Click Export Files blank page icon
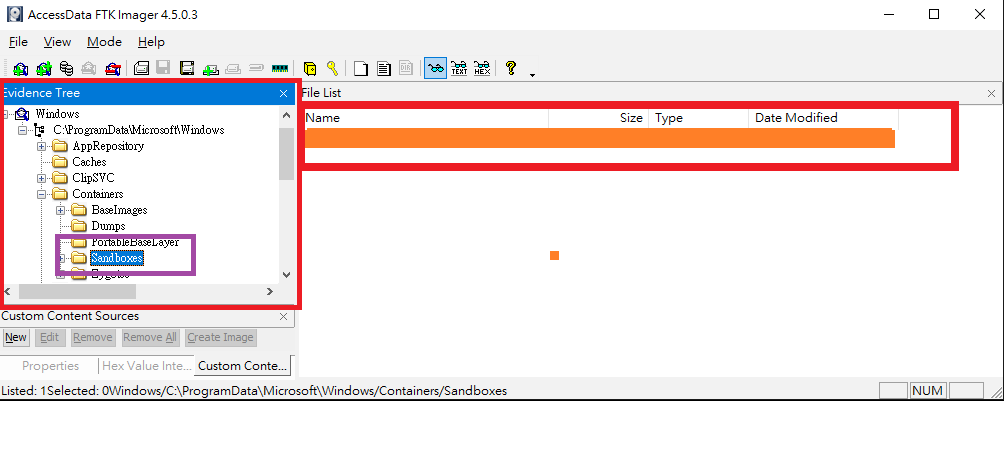Screen dimensions: 1004x460 (x=361, y=68)
